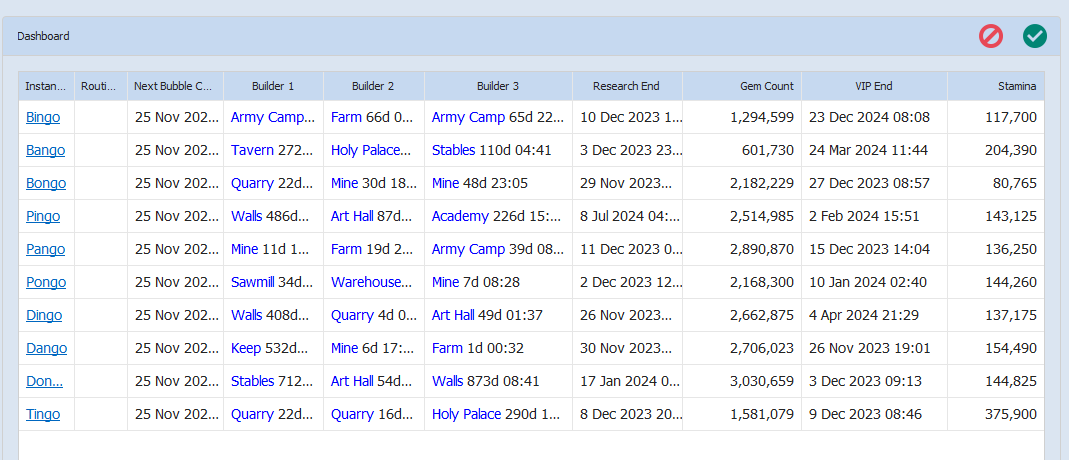Viewport: 1069px width, 460px height.
Task: Click the Builder 3 column header
Action: tap(497, 86)
